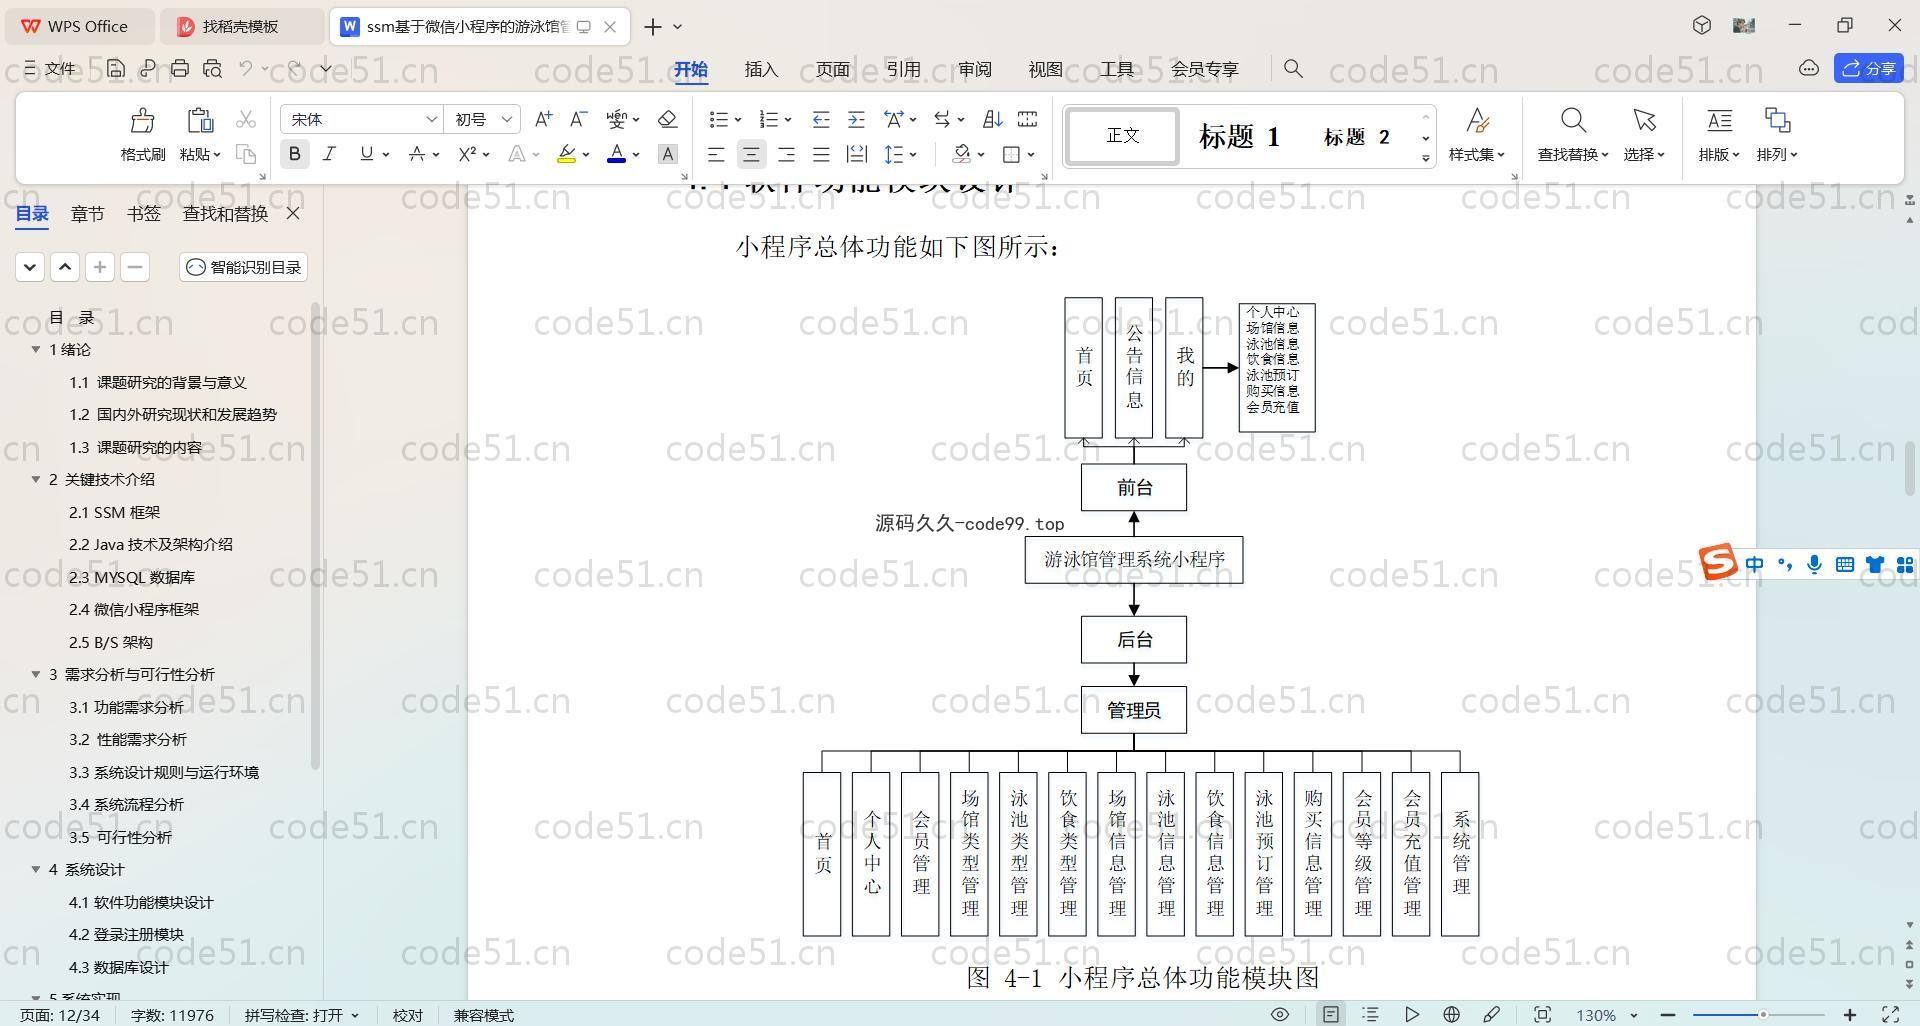Click the Fit Page icon in status bar
Image resolution: width=1920 pixels, height=1026 pixels.
(x=1542, y=1014)
